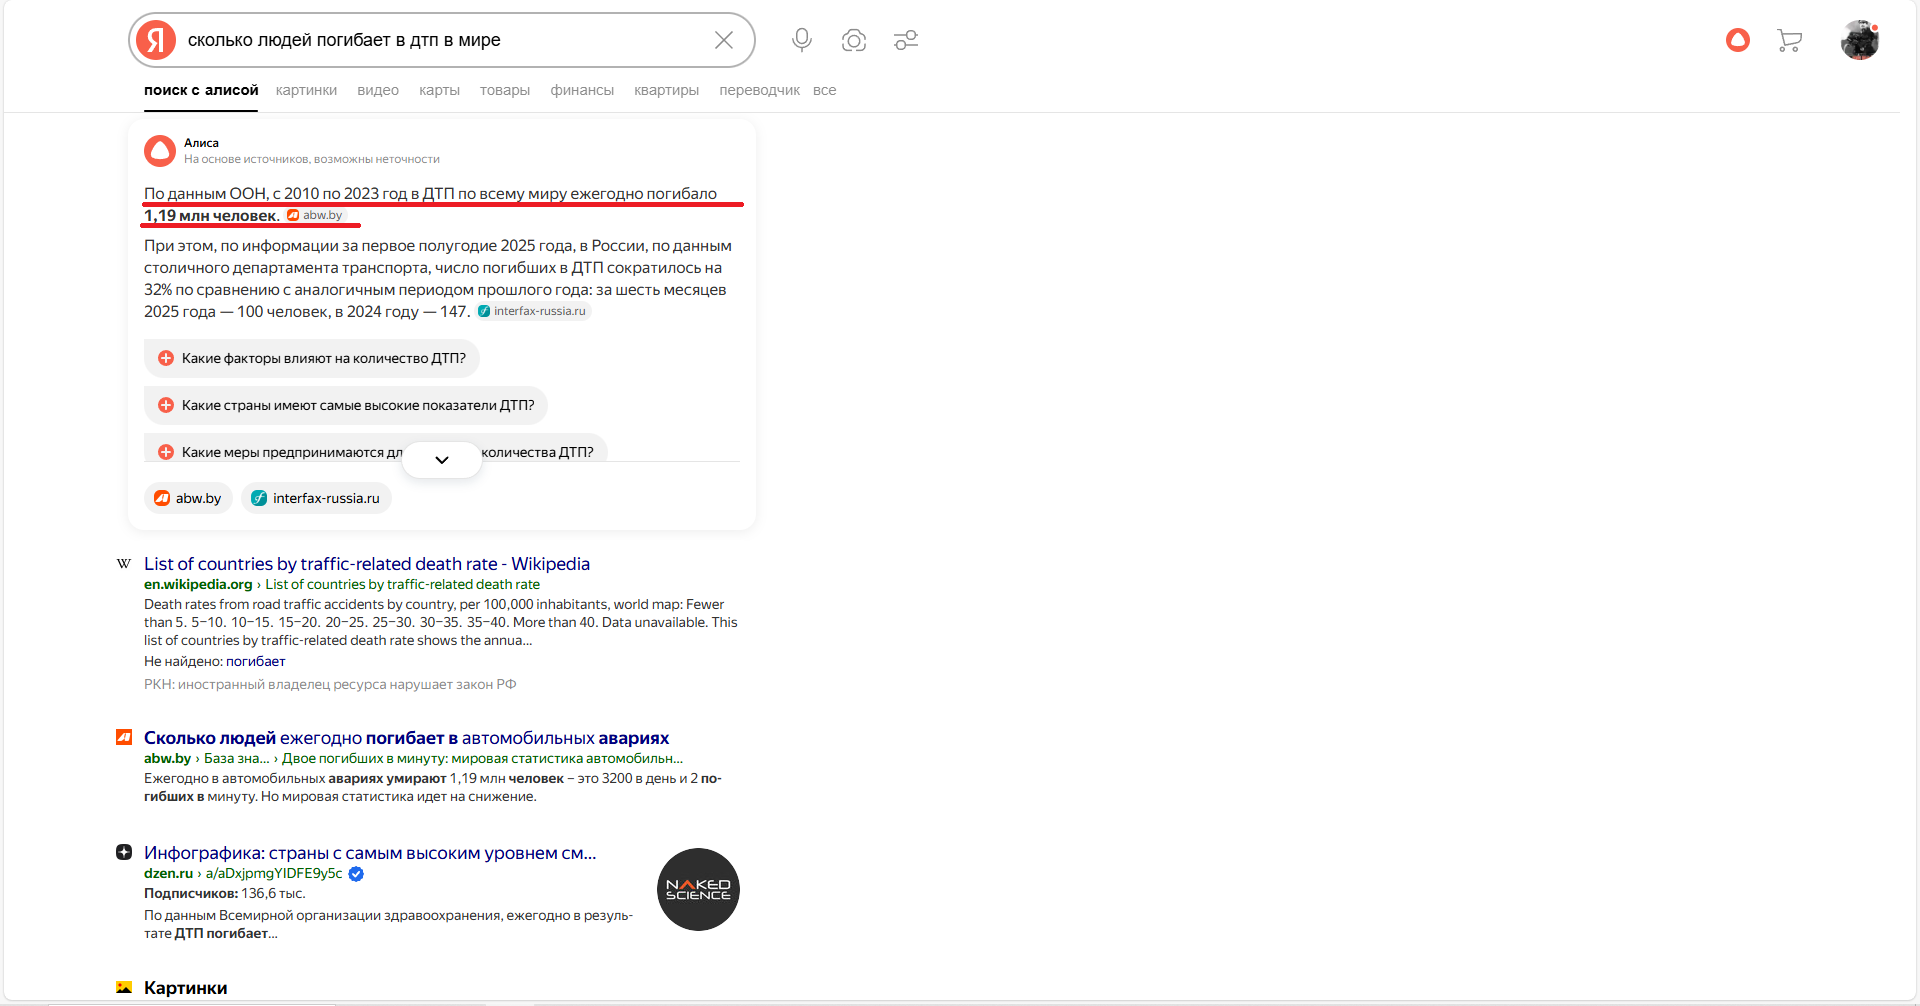
Task: Click the interfax-russia.ru source chip
Action: 316,498
